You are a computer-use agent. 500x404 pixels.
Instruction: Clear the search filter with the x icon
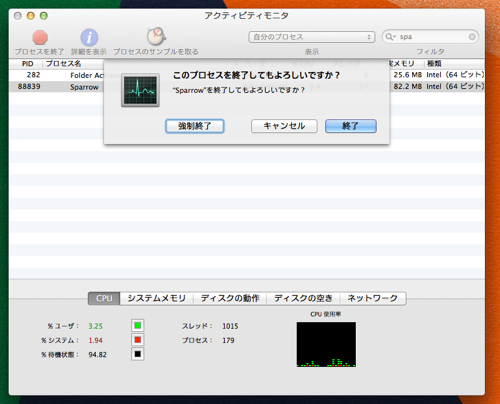point(472,37)
